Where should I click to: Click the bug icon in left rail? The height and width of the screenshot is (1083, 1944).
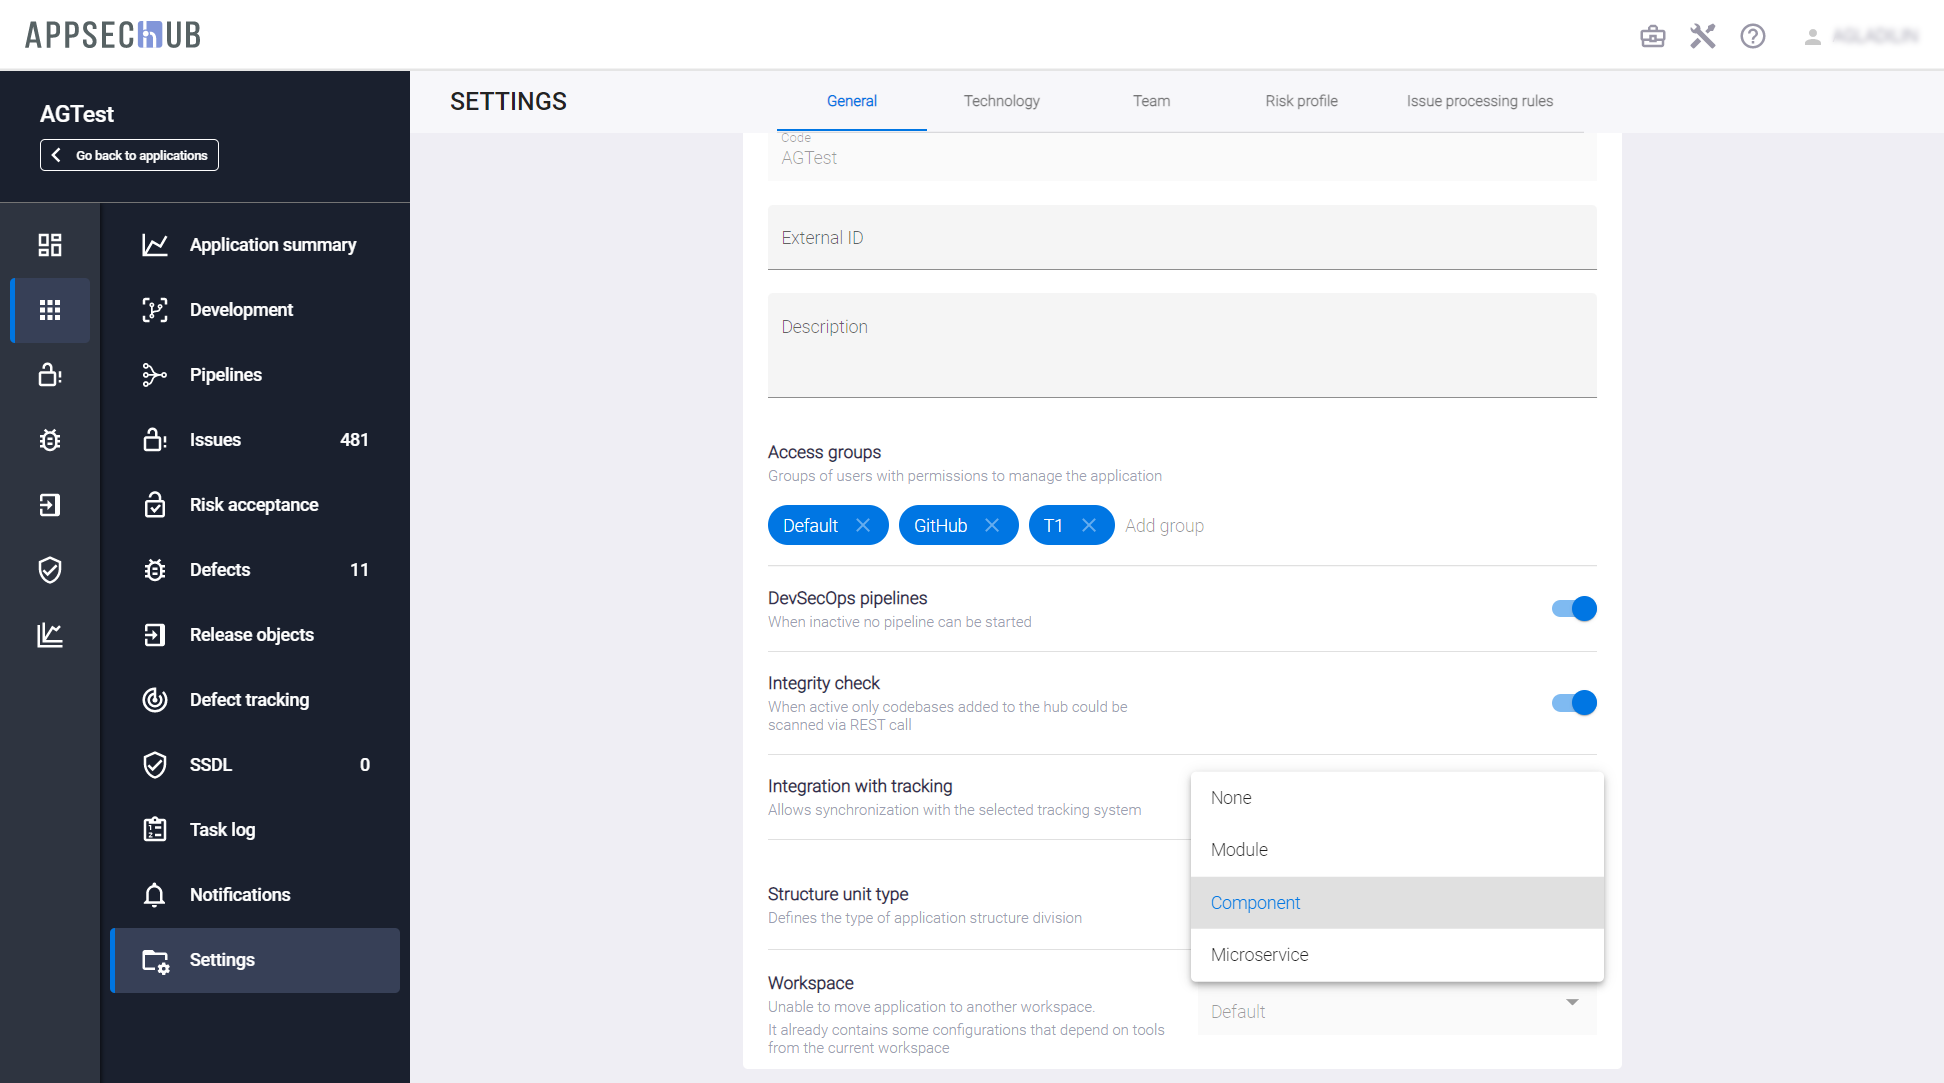(50, 440)
